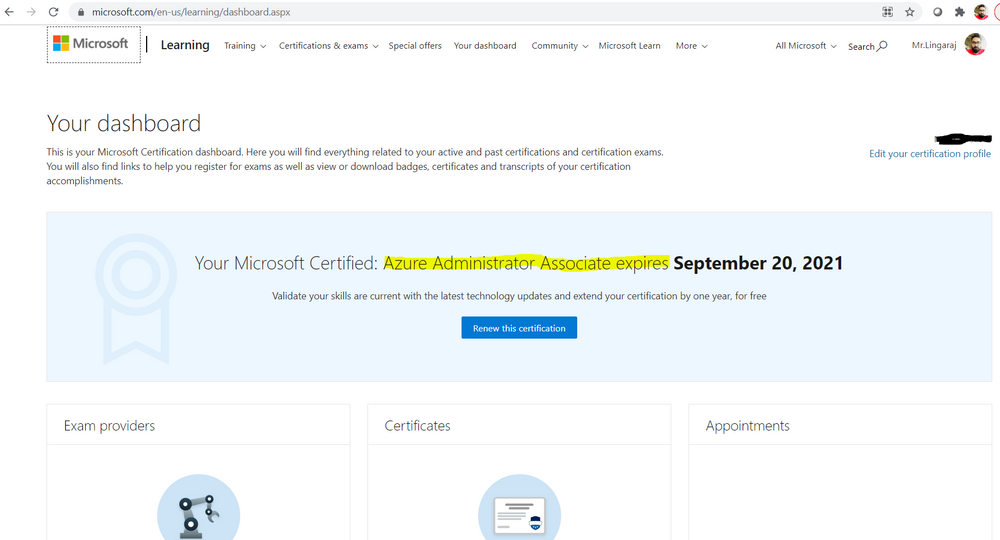Expand the Community dropdown menu
This screenshot has height=540, width=1000.
click(559, 46)
